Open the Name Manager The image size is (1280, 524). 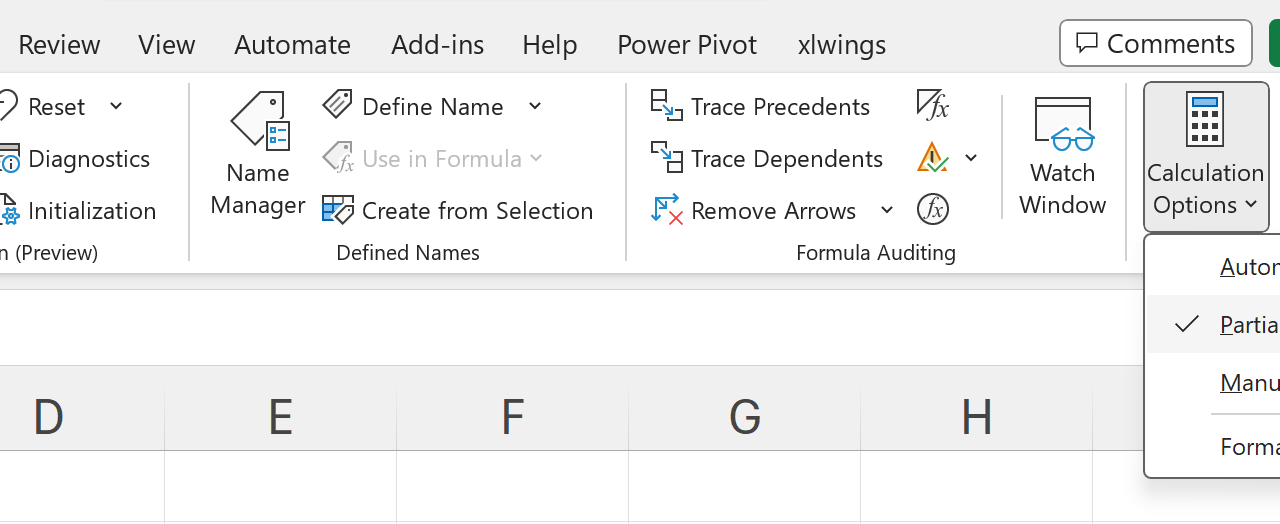[x=259, y=155]
